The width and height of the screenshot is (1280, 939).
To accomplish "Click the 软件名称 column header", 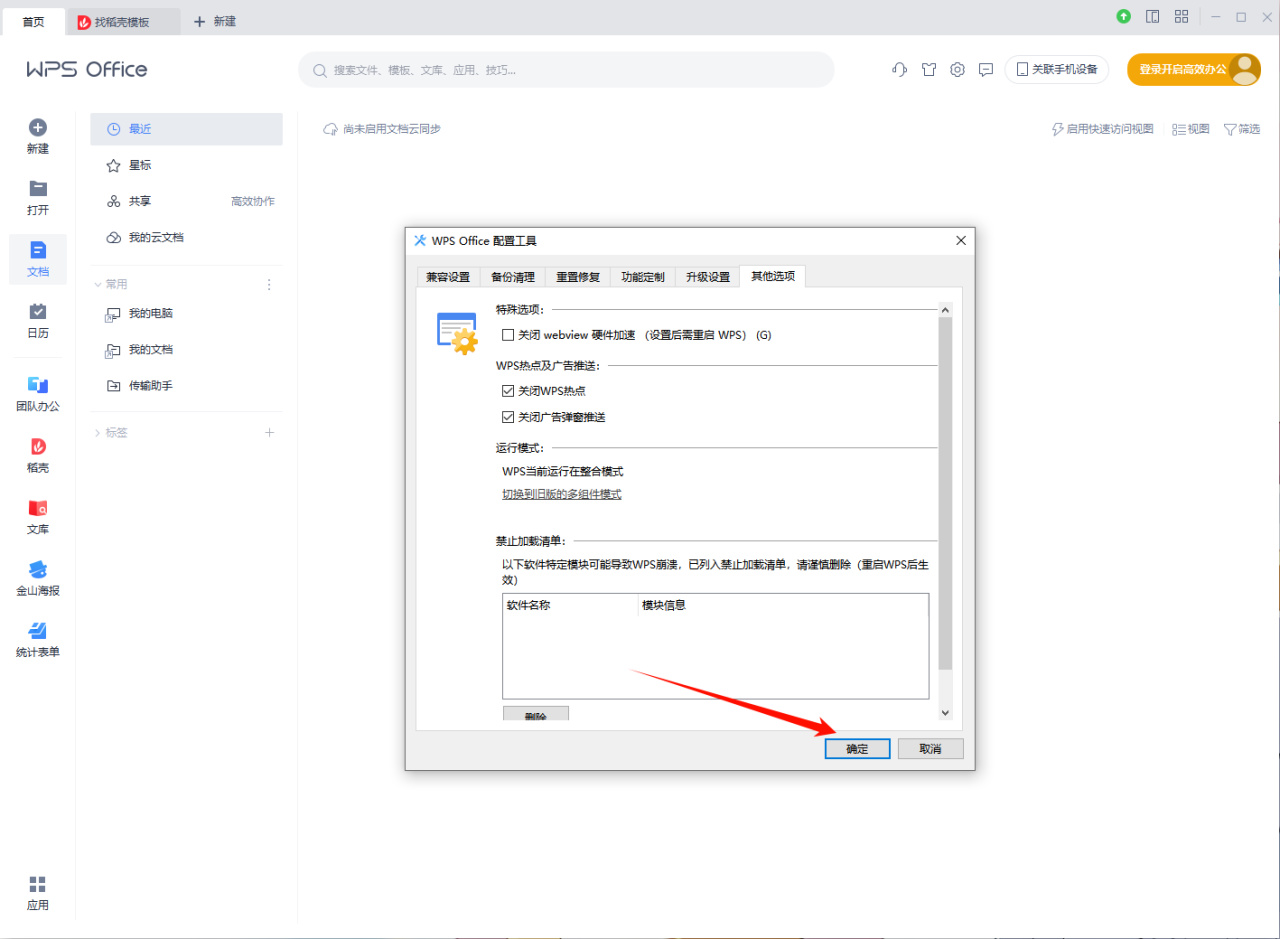I will 570,605.
